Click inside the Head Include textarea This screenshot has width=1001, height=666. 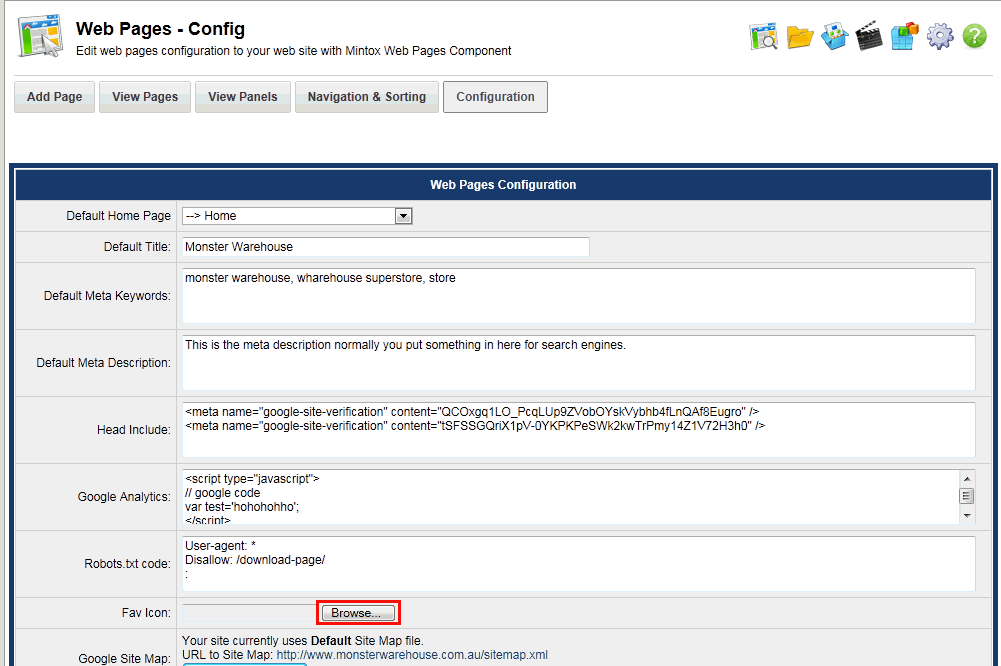pyautogui.click(x=578, y=430)
